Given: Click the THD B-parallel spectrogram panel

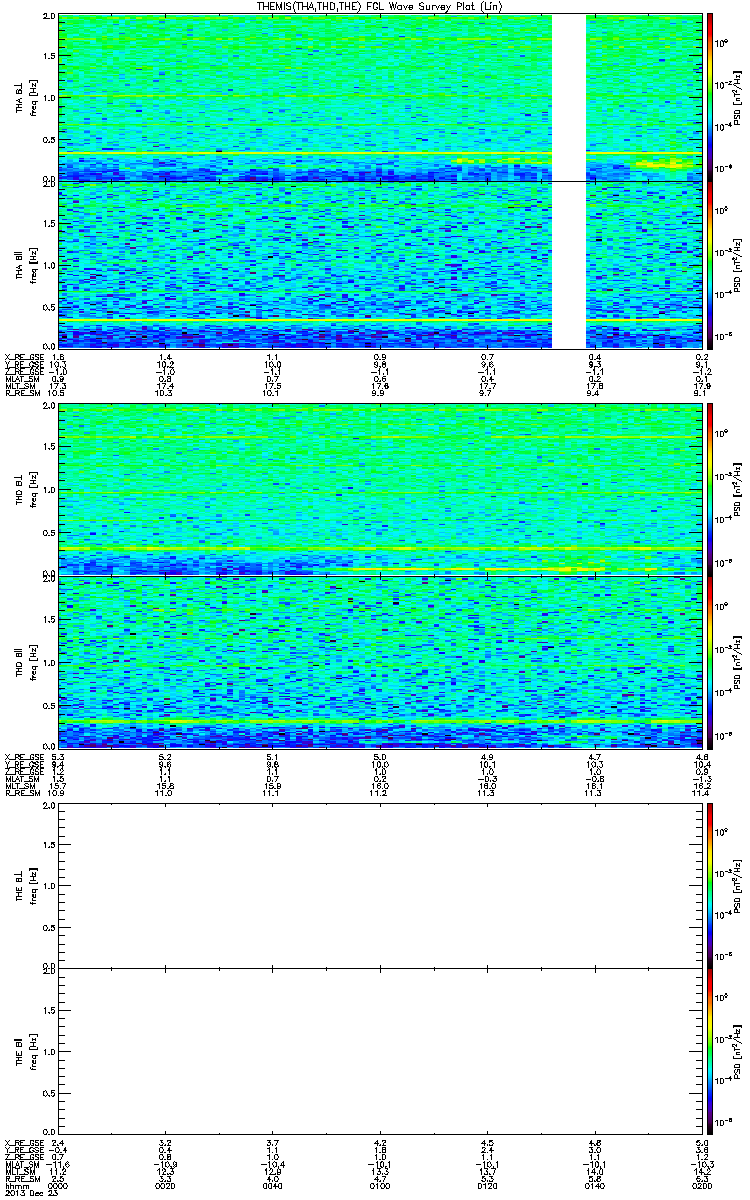Looking at the screenshot, I should [379, 662].
